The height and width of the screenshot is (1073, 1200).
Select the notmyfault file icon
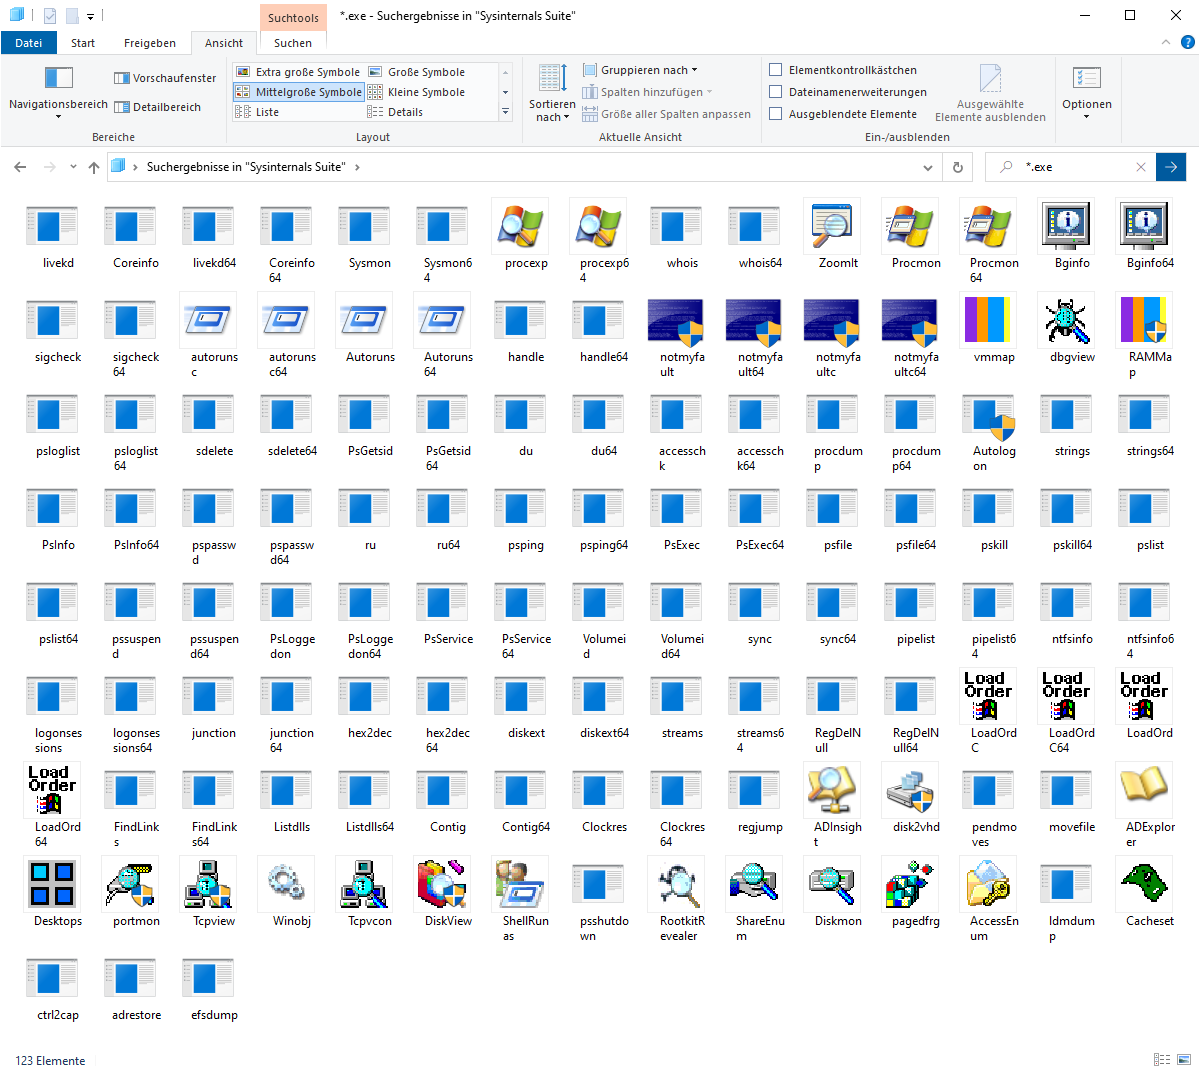pyautogui.click(x=676, y=322)
